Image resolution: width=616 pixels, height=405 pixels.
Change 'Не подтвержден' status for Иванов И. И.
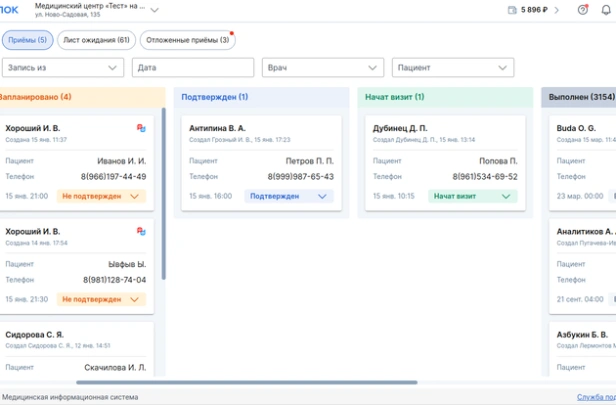tap(101, 197)
